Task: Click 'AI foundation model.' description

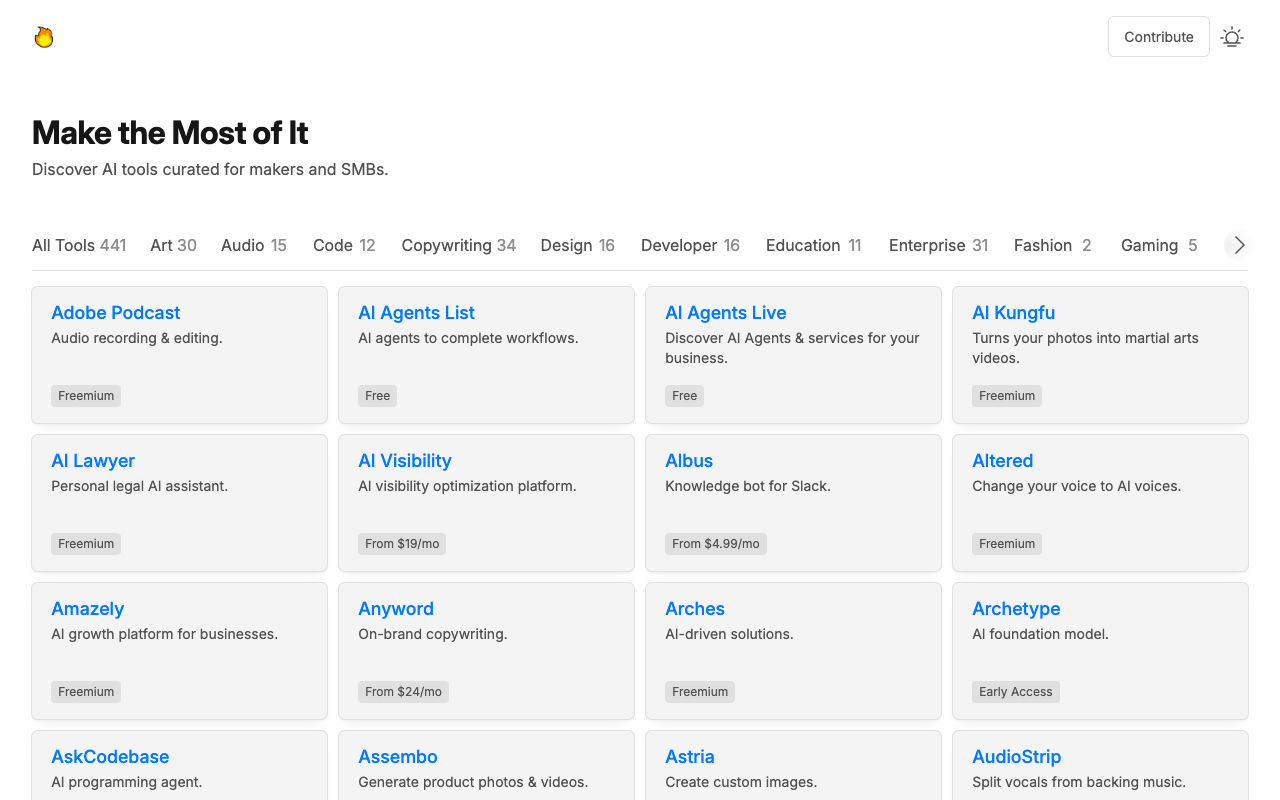Action: pos(1040,634)
